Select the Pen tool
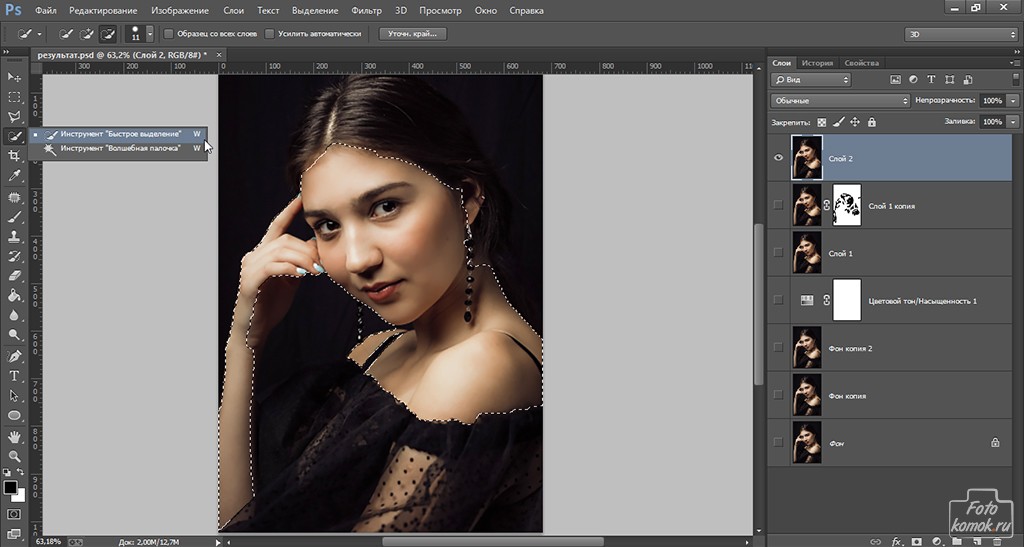Screen dimensions: 1024x547 click(14, 355)
